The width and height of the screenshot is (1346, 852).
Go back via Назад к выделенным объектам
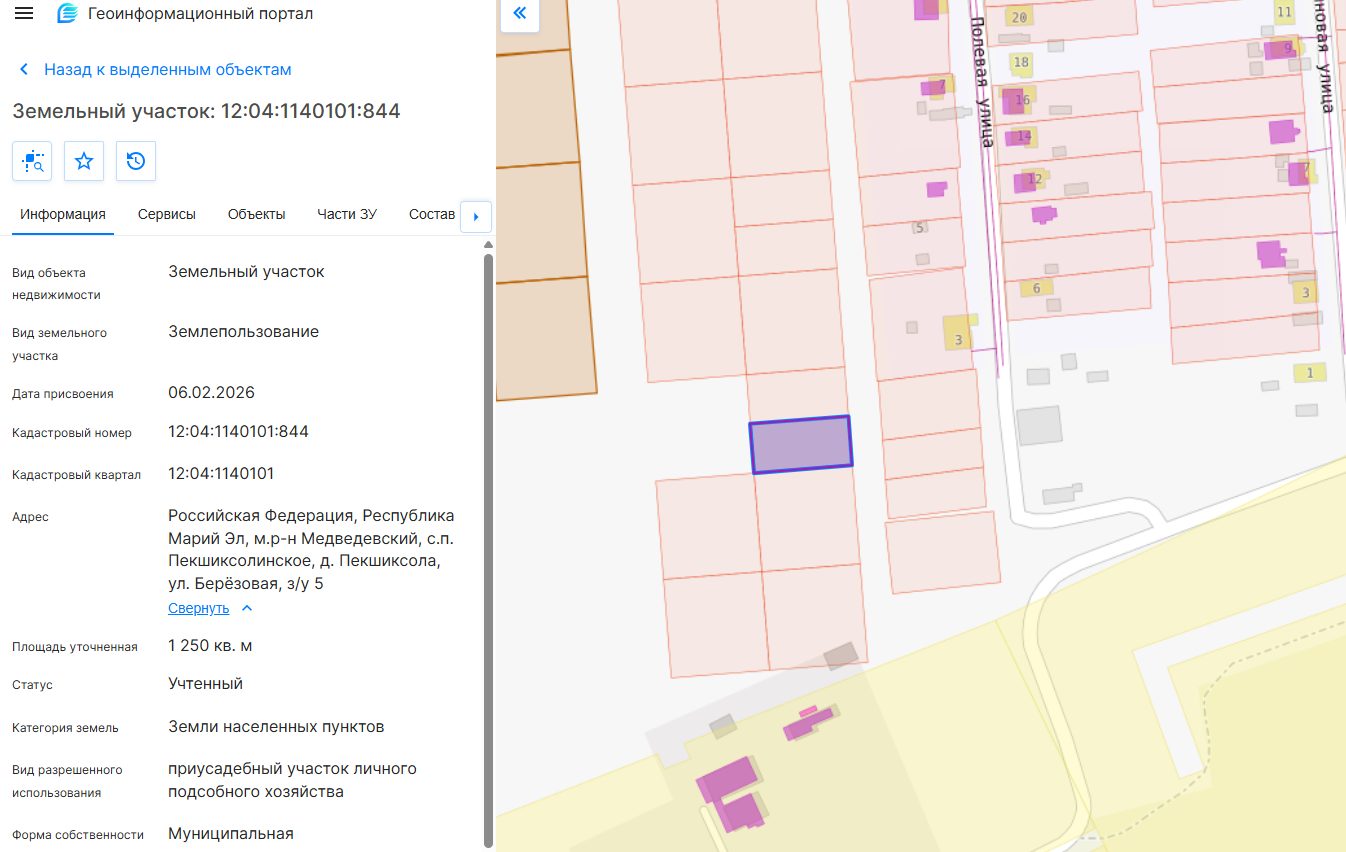point(167,69)
